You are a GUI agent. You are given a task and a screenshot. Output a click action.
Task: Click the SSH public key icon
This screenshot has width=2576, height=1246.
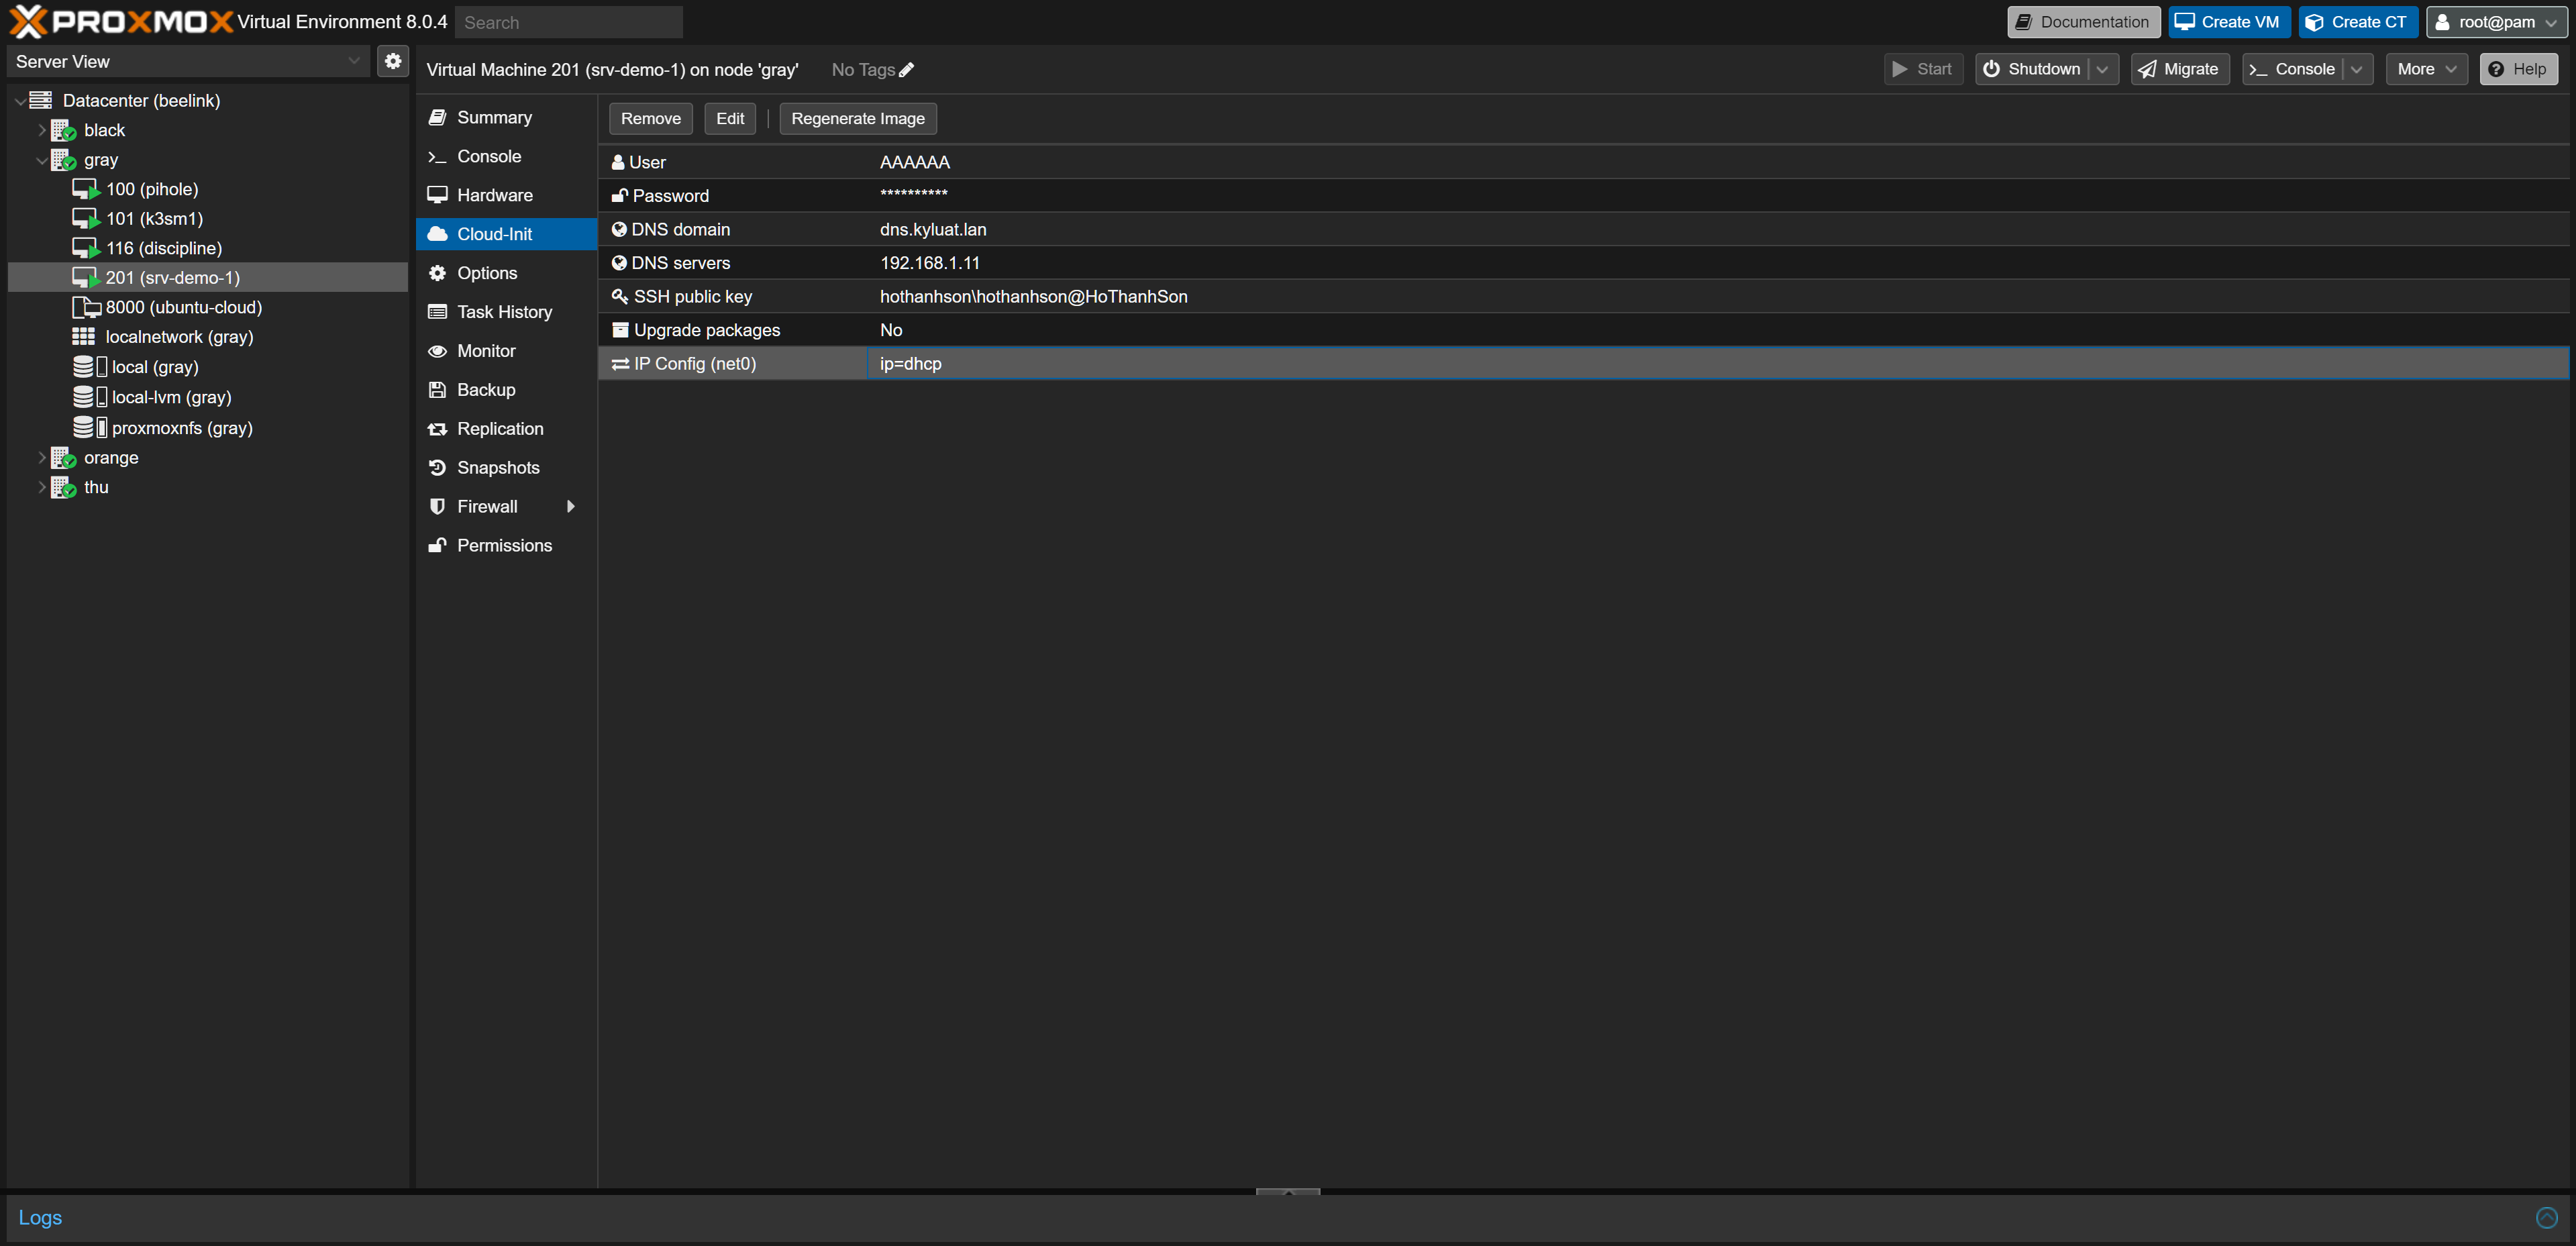pyautogui.click(x=620, y=296)
